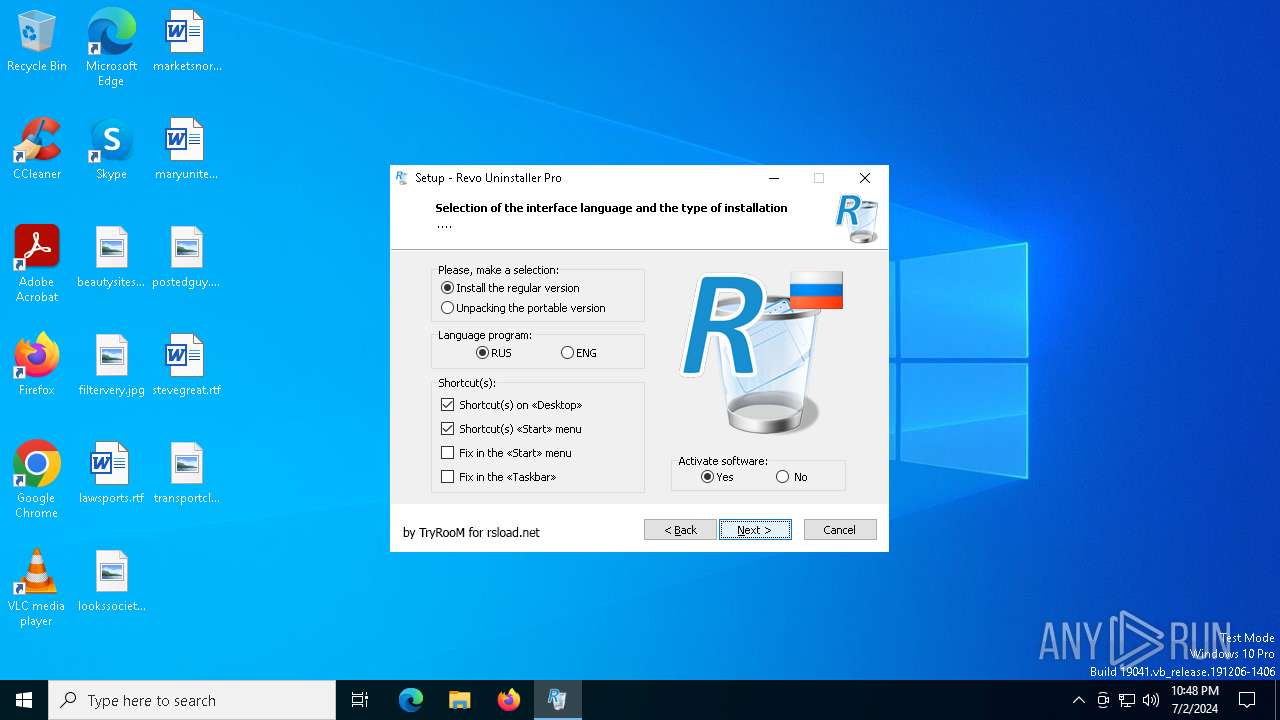Open Microsoft Edge desktop shortcut
This screenshot has width=1280, height=720.
pos(111,48)
